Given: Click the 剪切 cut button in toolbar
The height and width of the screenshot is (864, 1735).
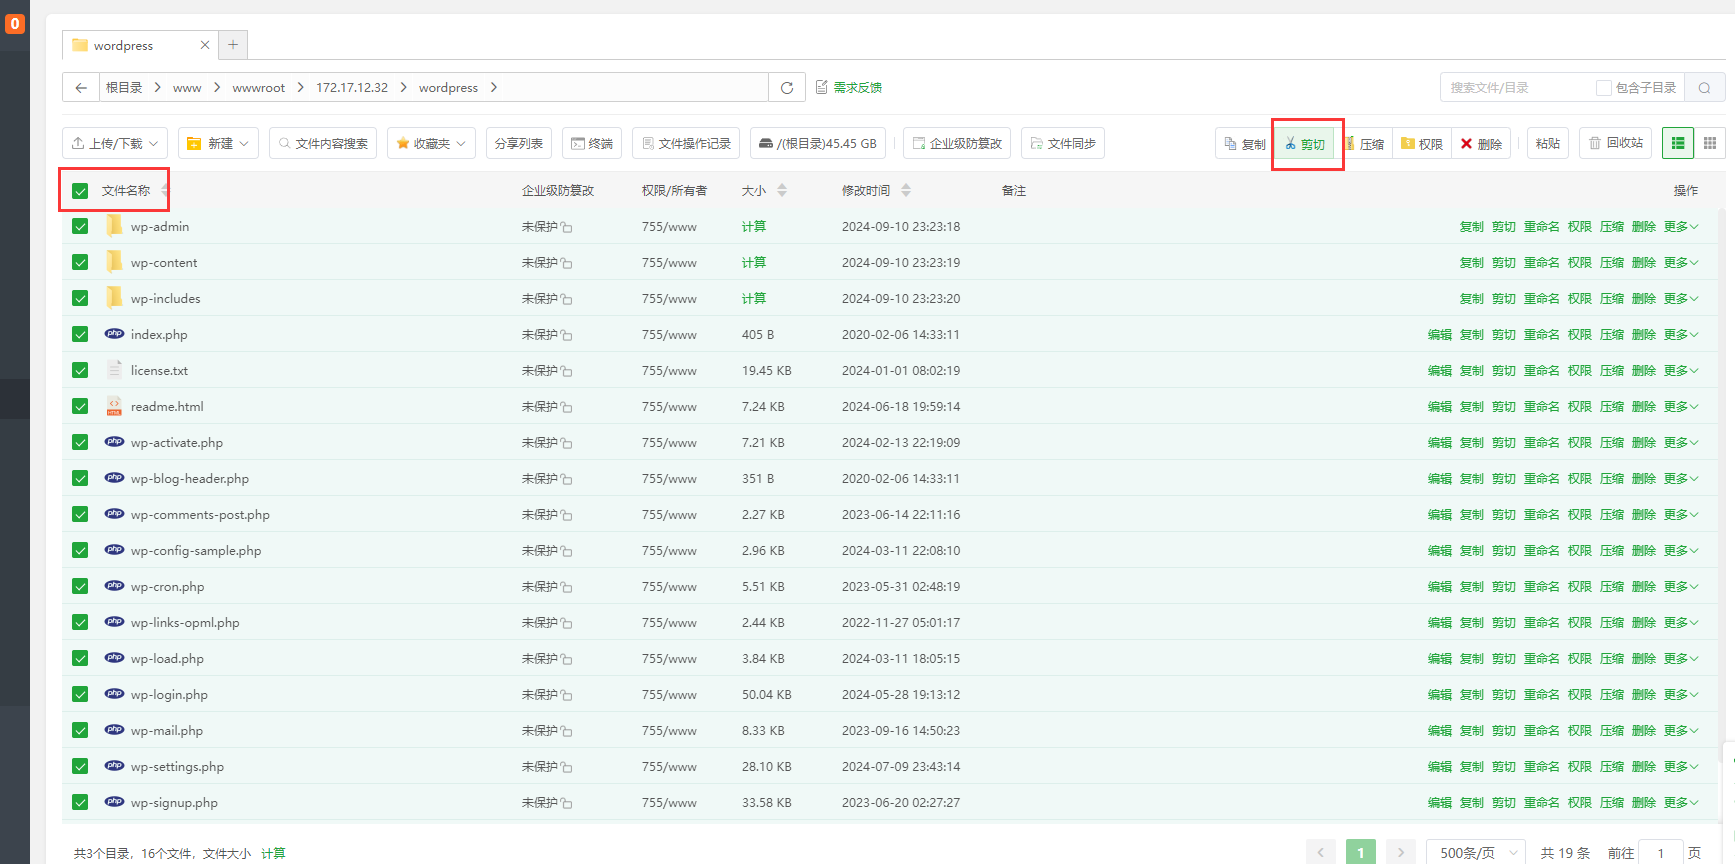Looking at the screenshot, I should [x=1305, y=144].
